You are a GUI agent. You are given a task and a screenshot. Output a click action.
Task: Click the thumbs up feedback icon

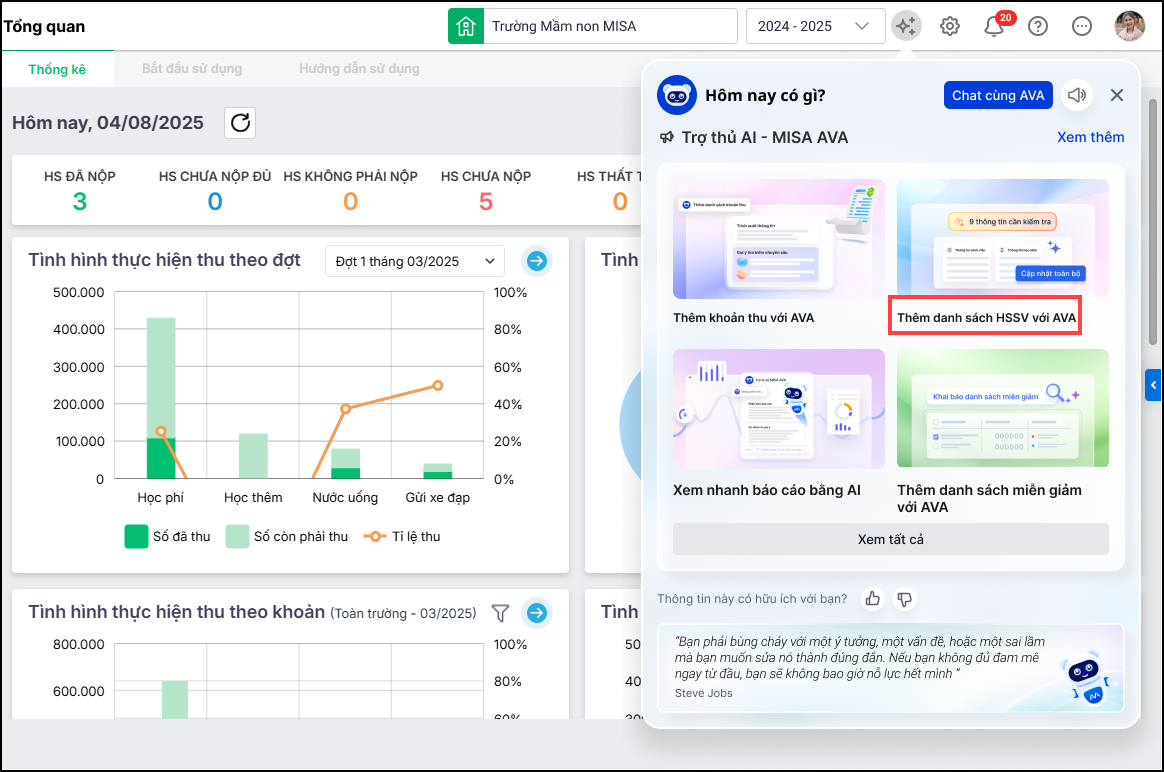point(873,598)
